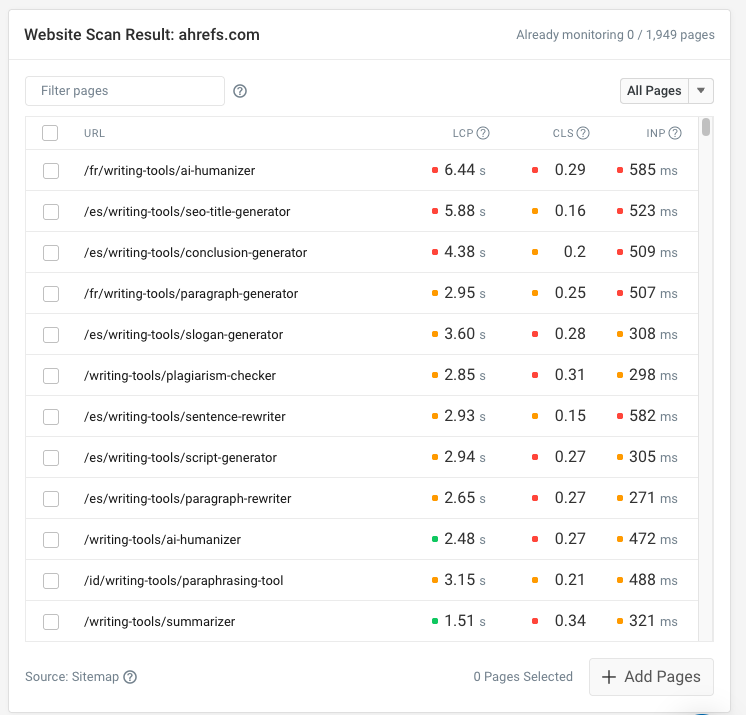Click the /es/writing-tools/script-generator URL
The image size is (746, 715).
180,458
